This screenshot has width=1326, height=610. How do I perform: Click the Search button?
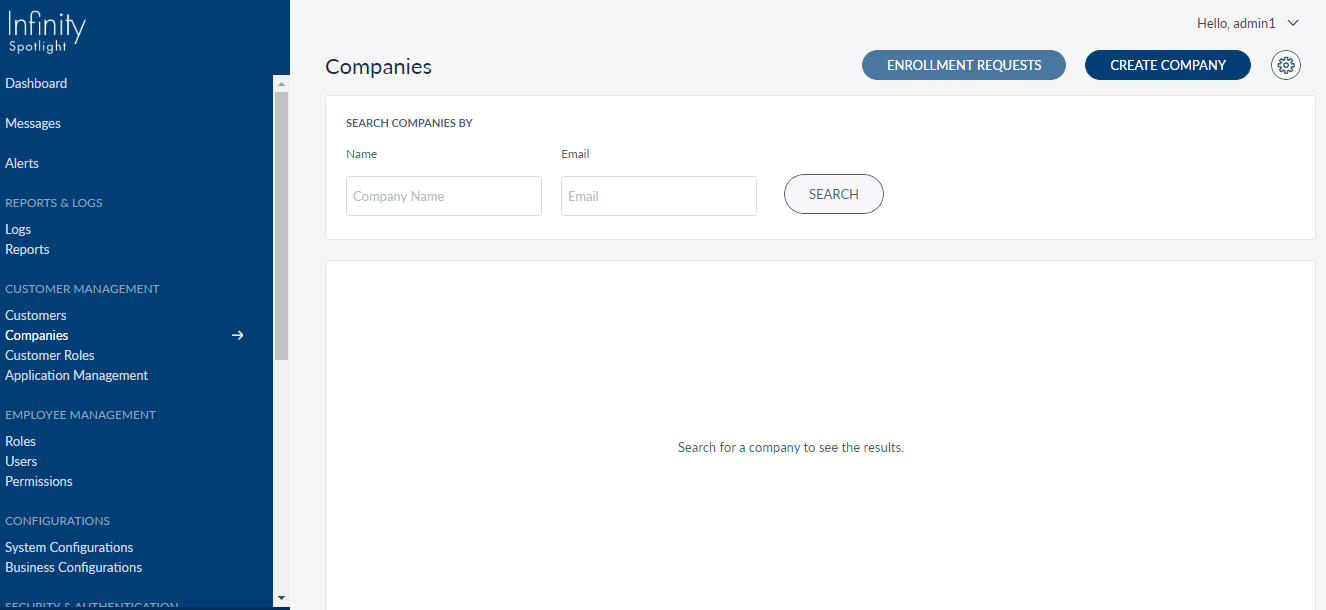tap(833, 195)
